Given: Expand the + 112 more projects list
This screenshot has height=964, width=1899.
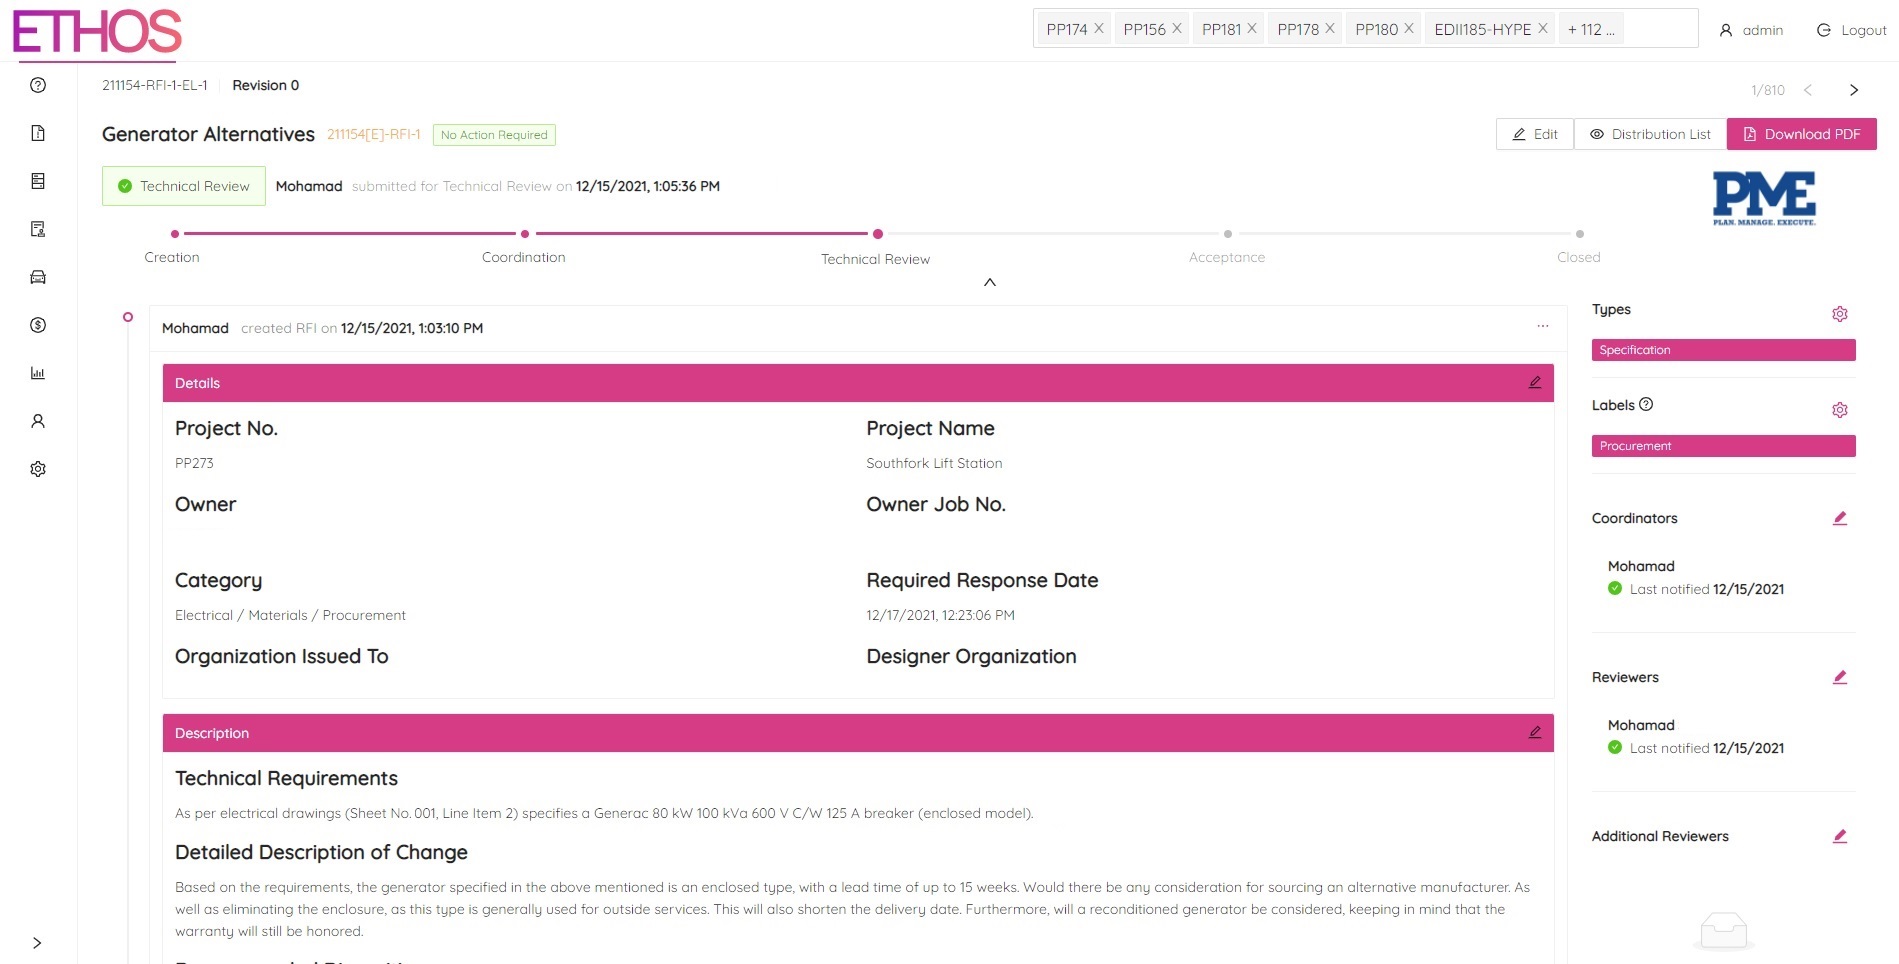Looking at the screenshot, I should coord(1590,29).
